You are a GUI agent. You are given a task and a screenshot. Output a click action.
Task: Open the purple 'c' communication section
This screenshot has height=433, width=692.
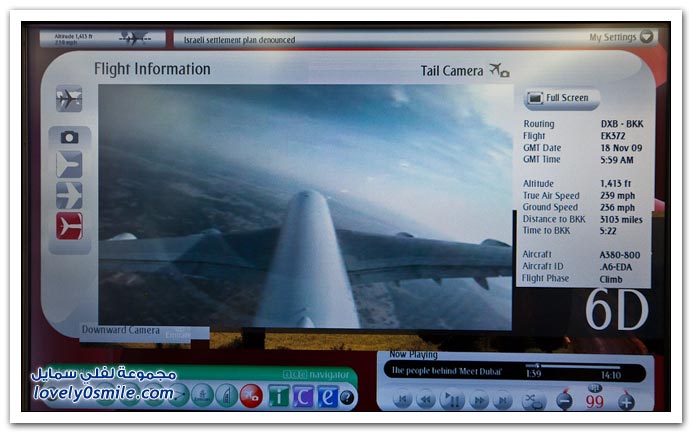(x=303, y=396)
